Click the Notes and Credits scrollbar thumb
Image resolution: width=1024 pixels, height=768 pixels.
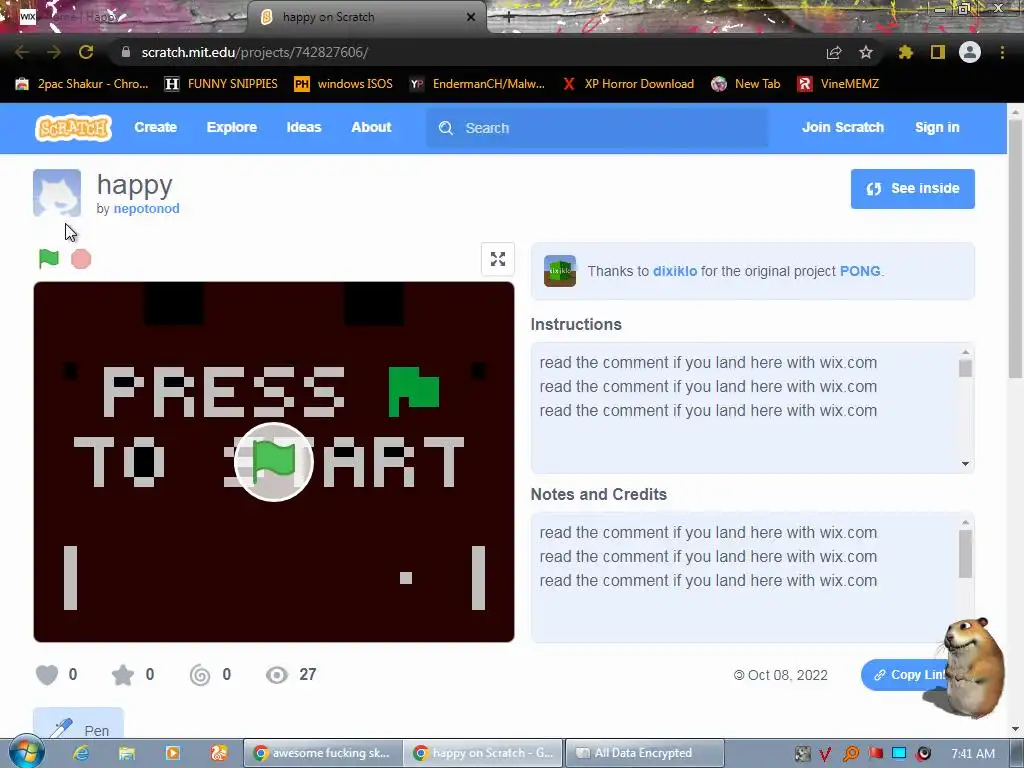click(x=965, y=554)
